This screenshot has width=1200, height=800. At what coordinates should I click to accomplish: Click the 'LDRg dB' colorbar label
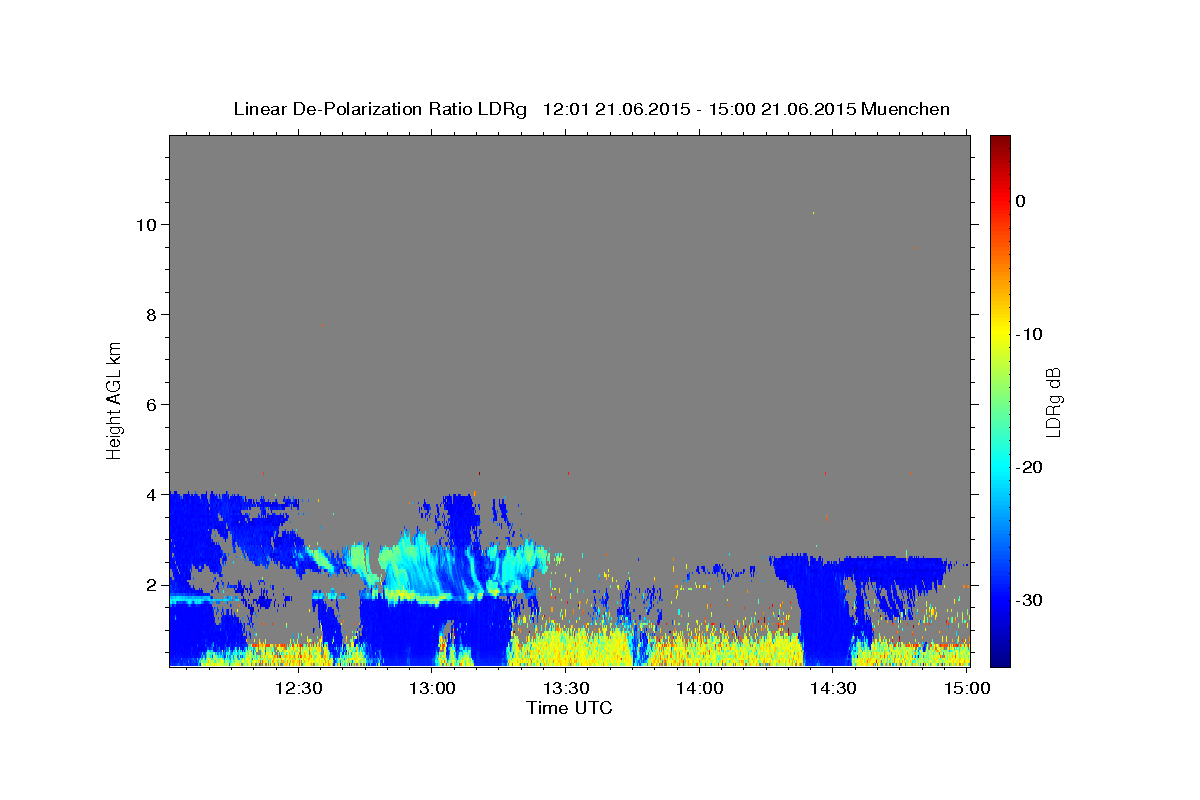tap(1052, 402)
